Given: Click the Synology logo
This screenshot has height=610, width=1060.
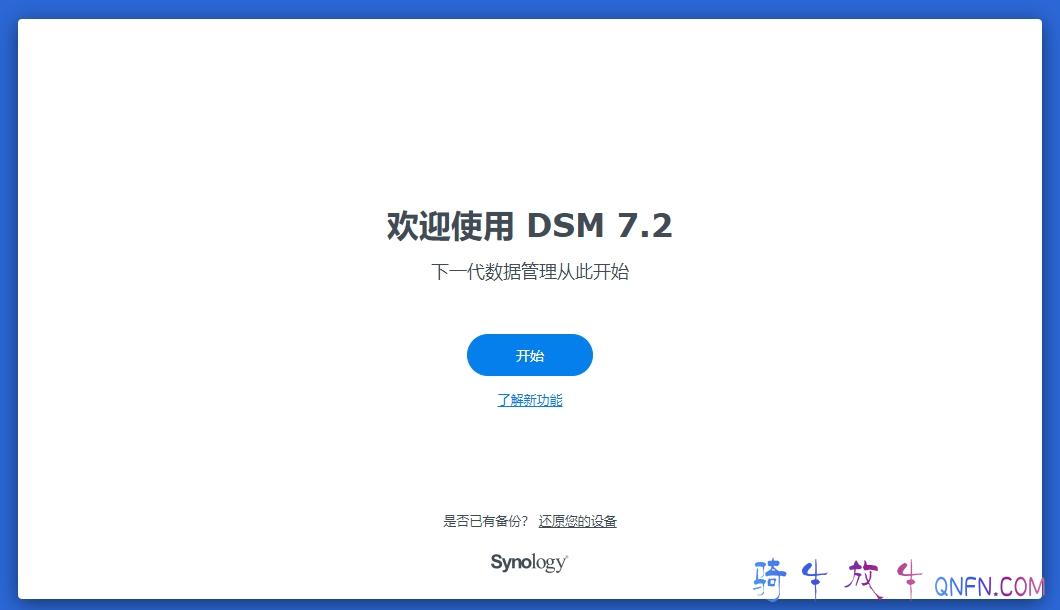Looking at the screenshot, I should point(529,563).
